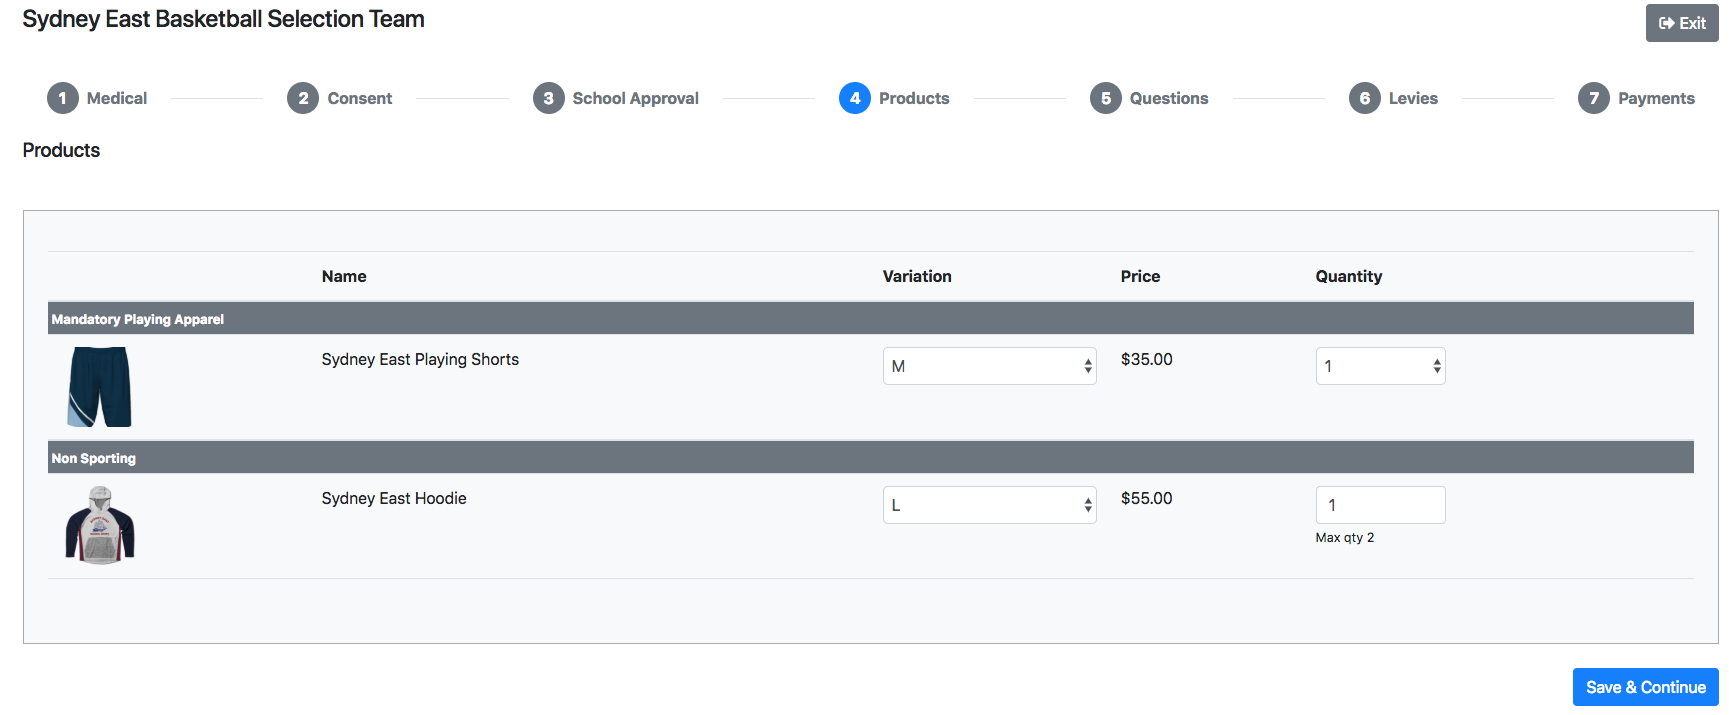Go to the Medical step label
This screenshot has height=715, width=1729.
pyautogui.click(x=117, y=98)
